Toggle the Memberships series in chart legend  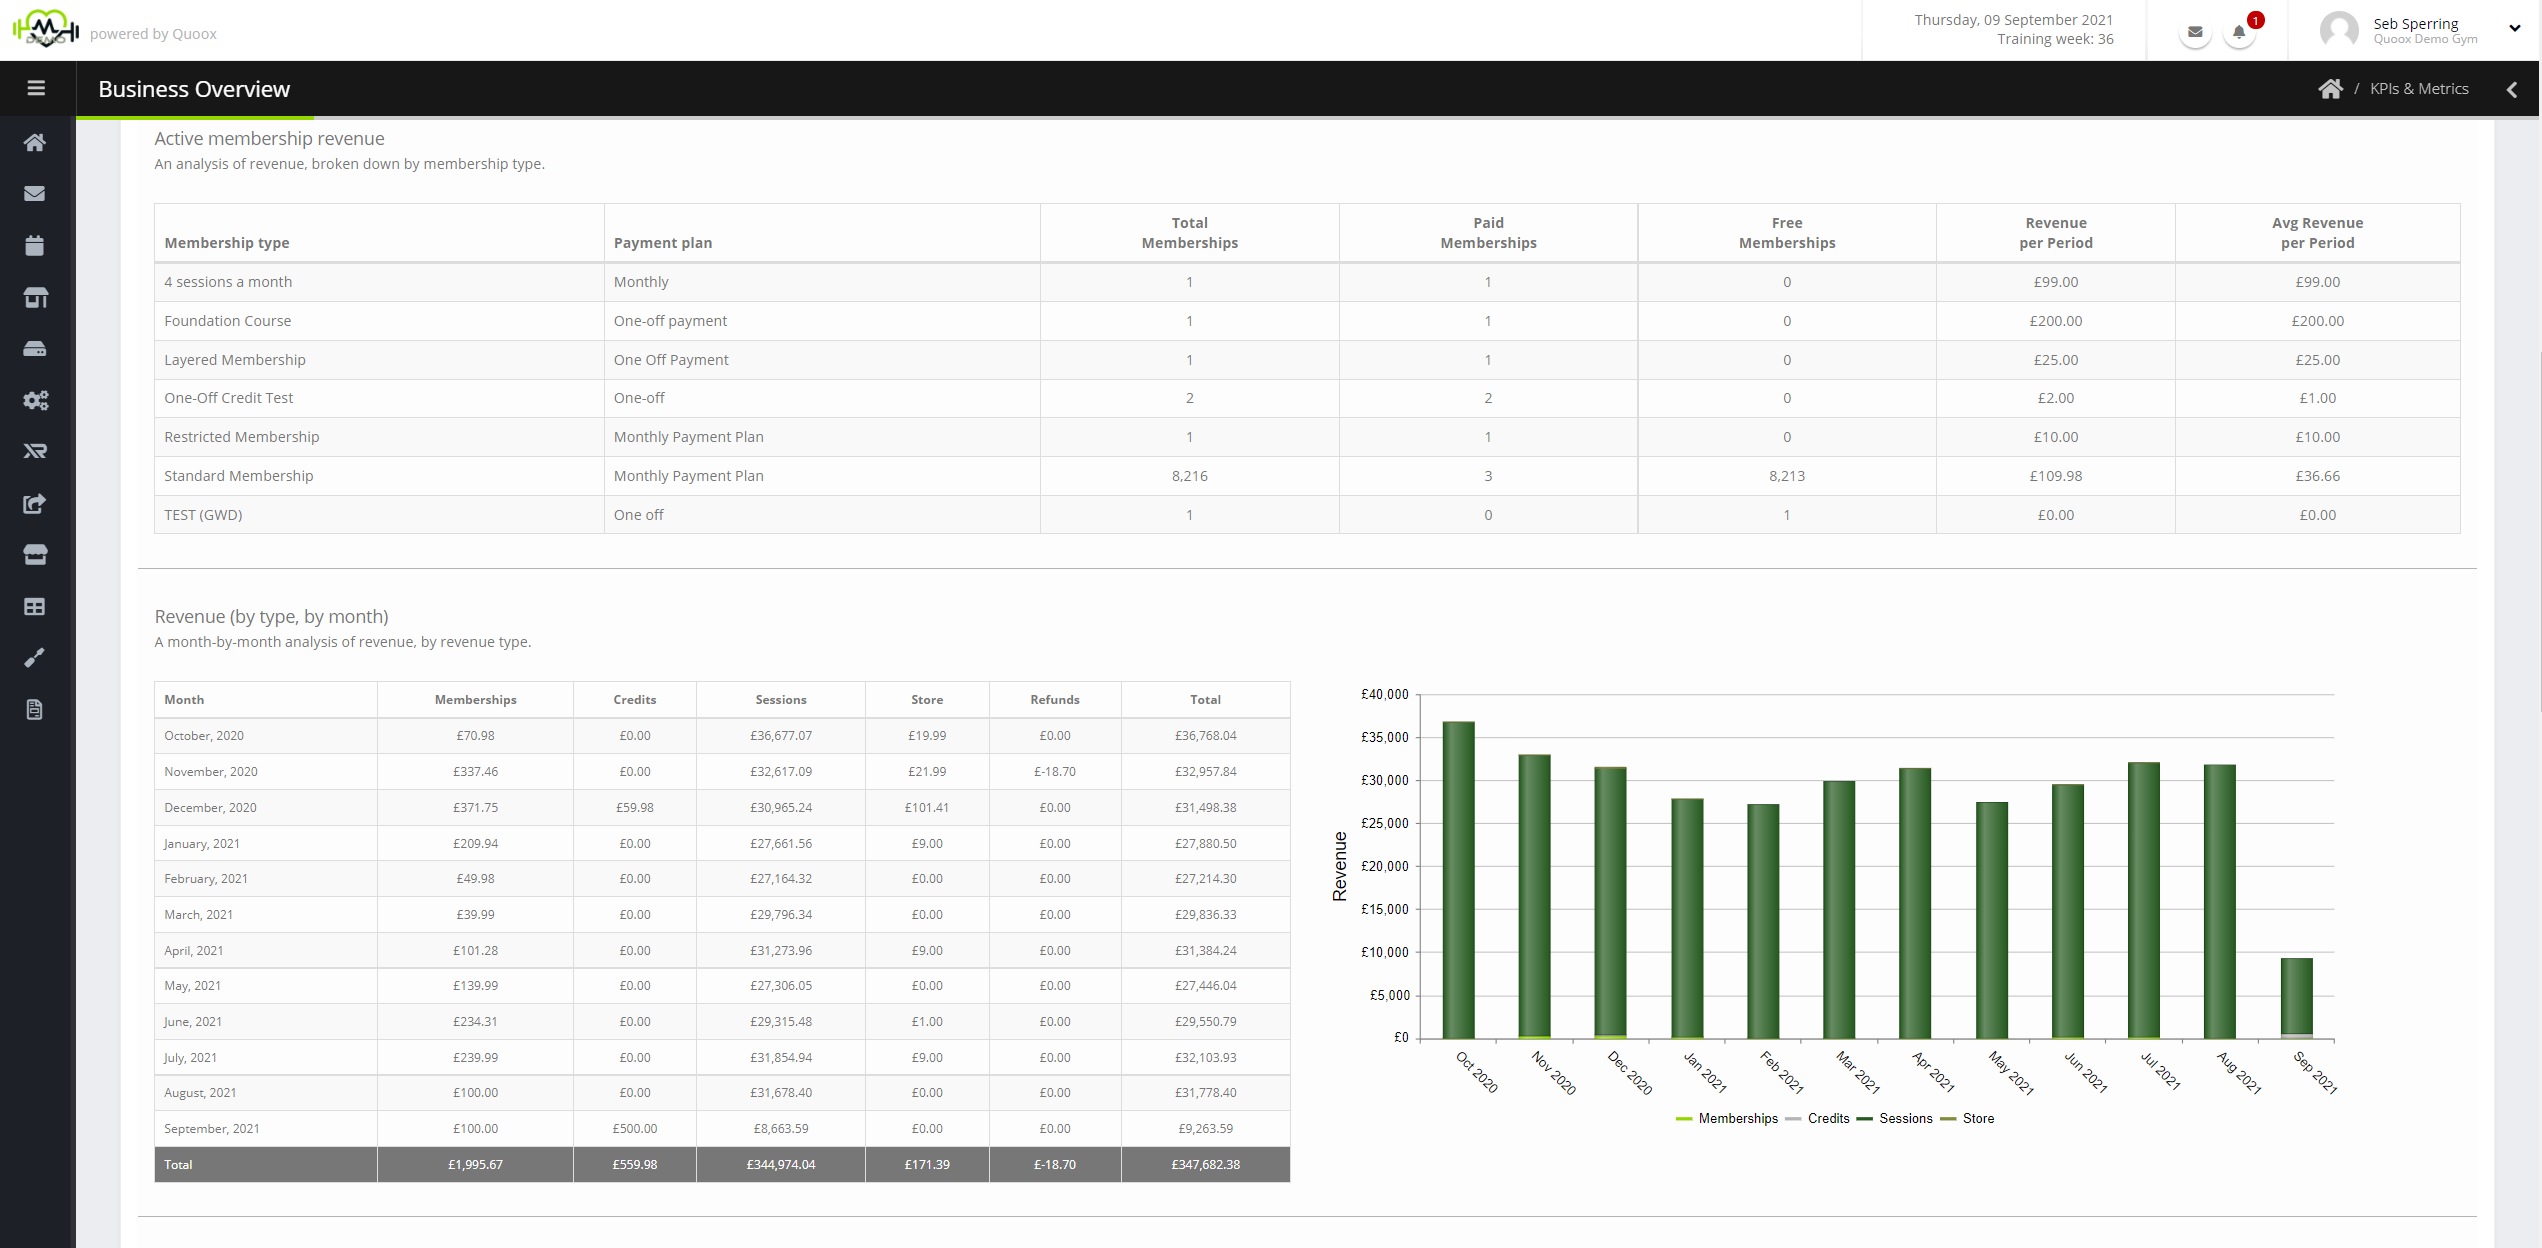click(x=1737, y=1118)
